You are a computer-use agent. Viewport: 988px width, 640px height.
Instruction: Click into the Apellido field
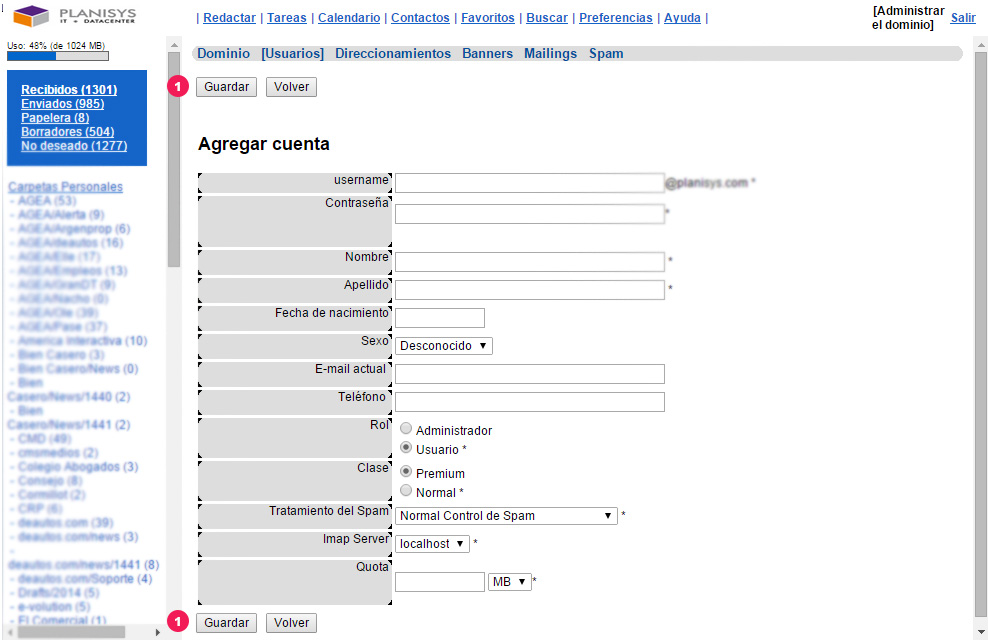click(529, 290)
